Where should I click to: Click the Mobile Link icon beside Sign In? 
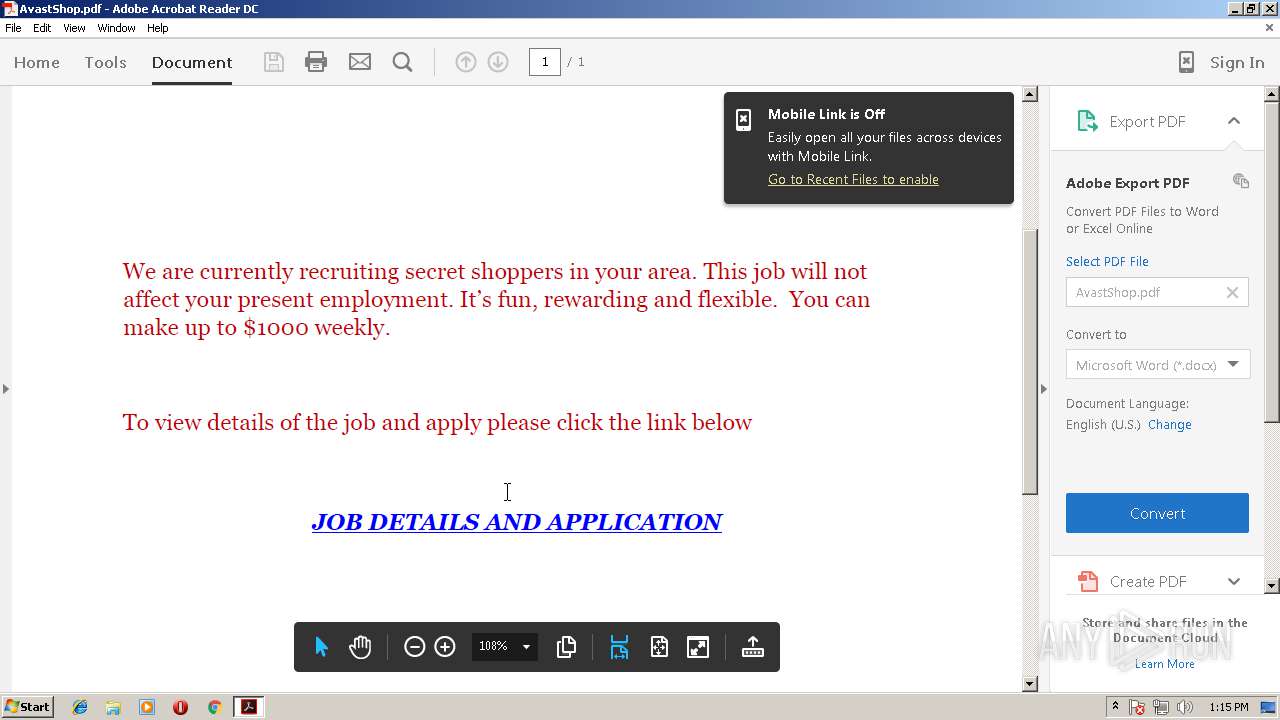point(1186,62)
